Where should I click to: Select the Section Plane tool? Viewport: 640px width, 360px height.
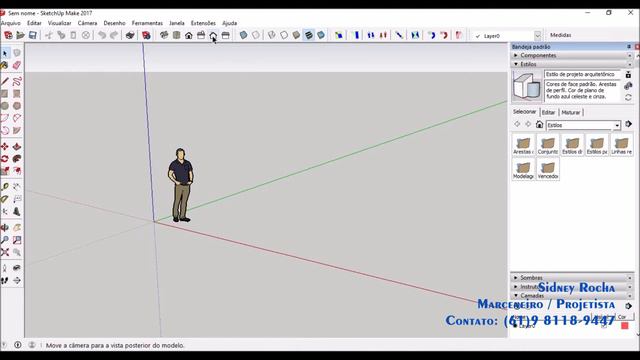(17, 280)
